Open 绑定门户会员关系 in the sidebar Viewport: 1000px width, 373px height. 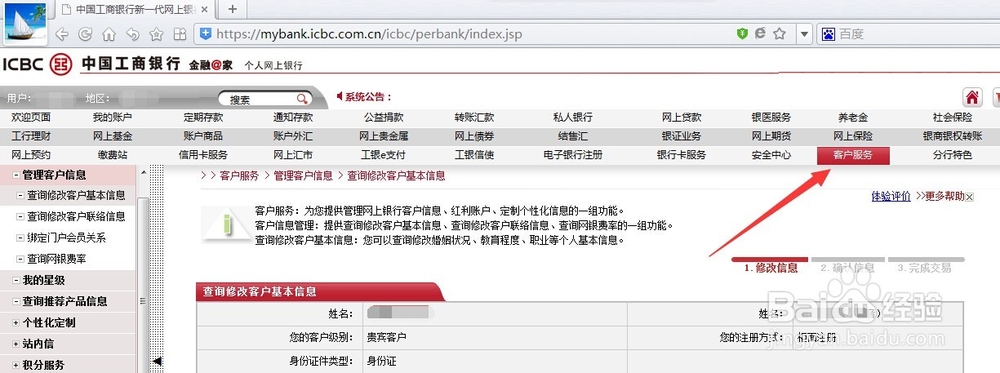click(66, 238)
